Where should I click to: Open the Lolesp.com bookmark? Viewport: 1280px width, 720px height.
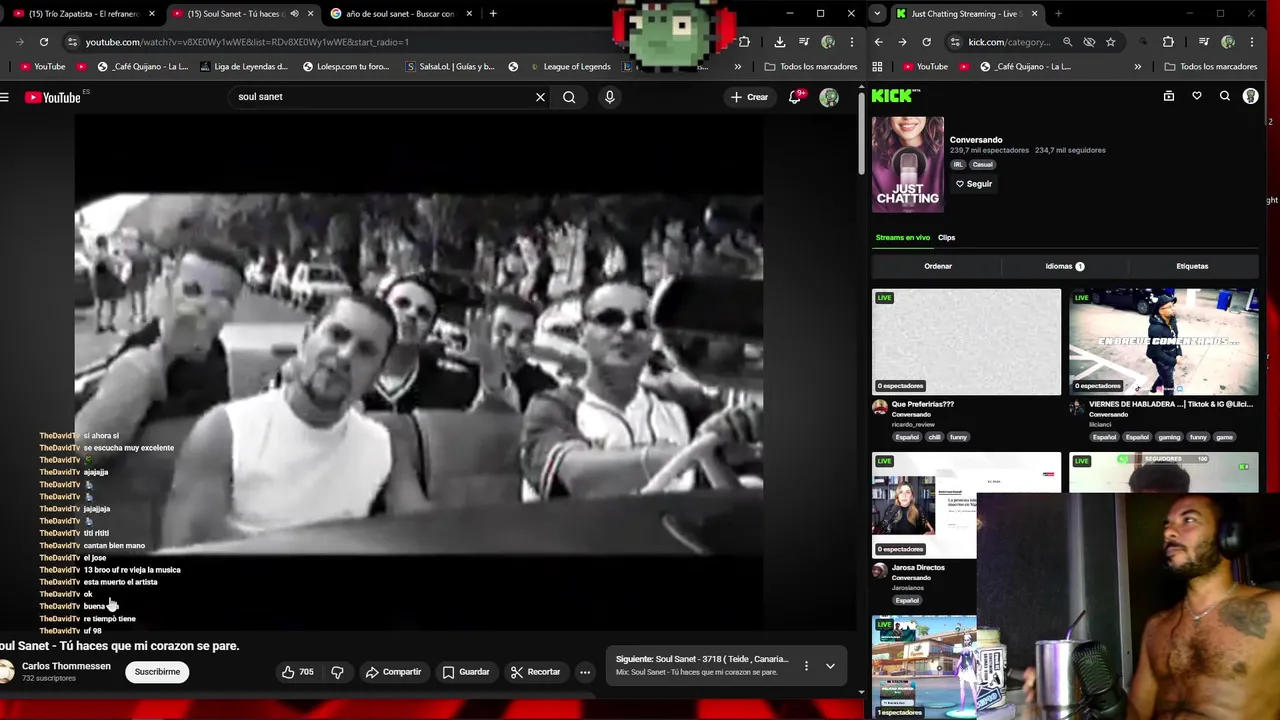345,67
